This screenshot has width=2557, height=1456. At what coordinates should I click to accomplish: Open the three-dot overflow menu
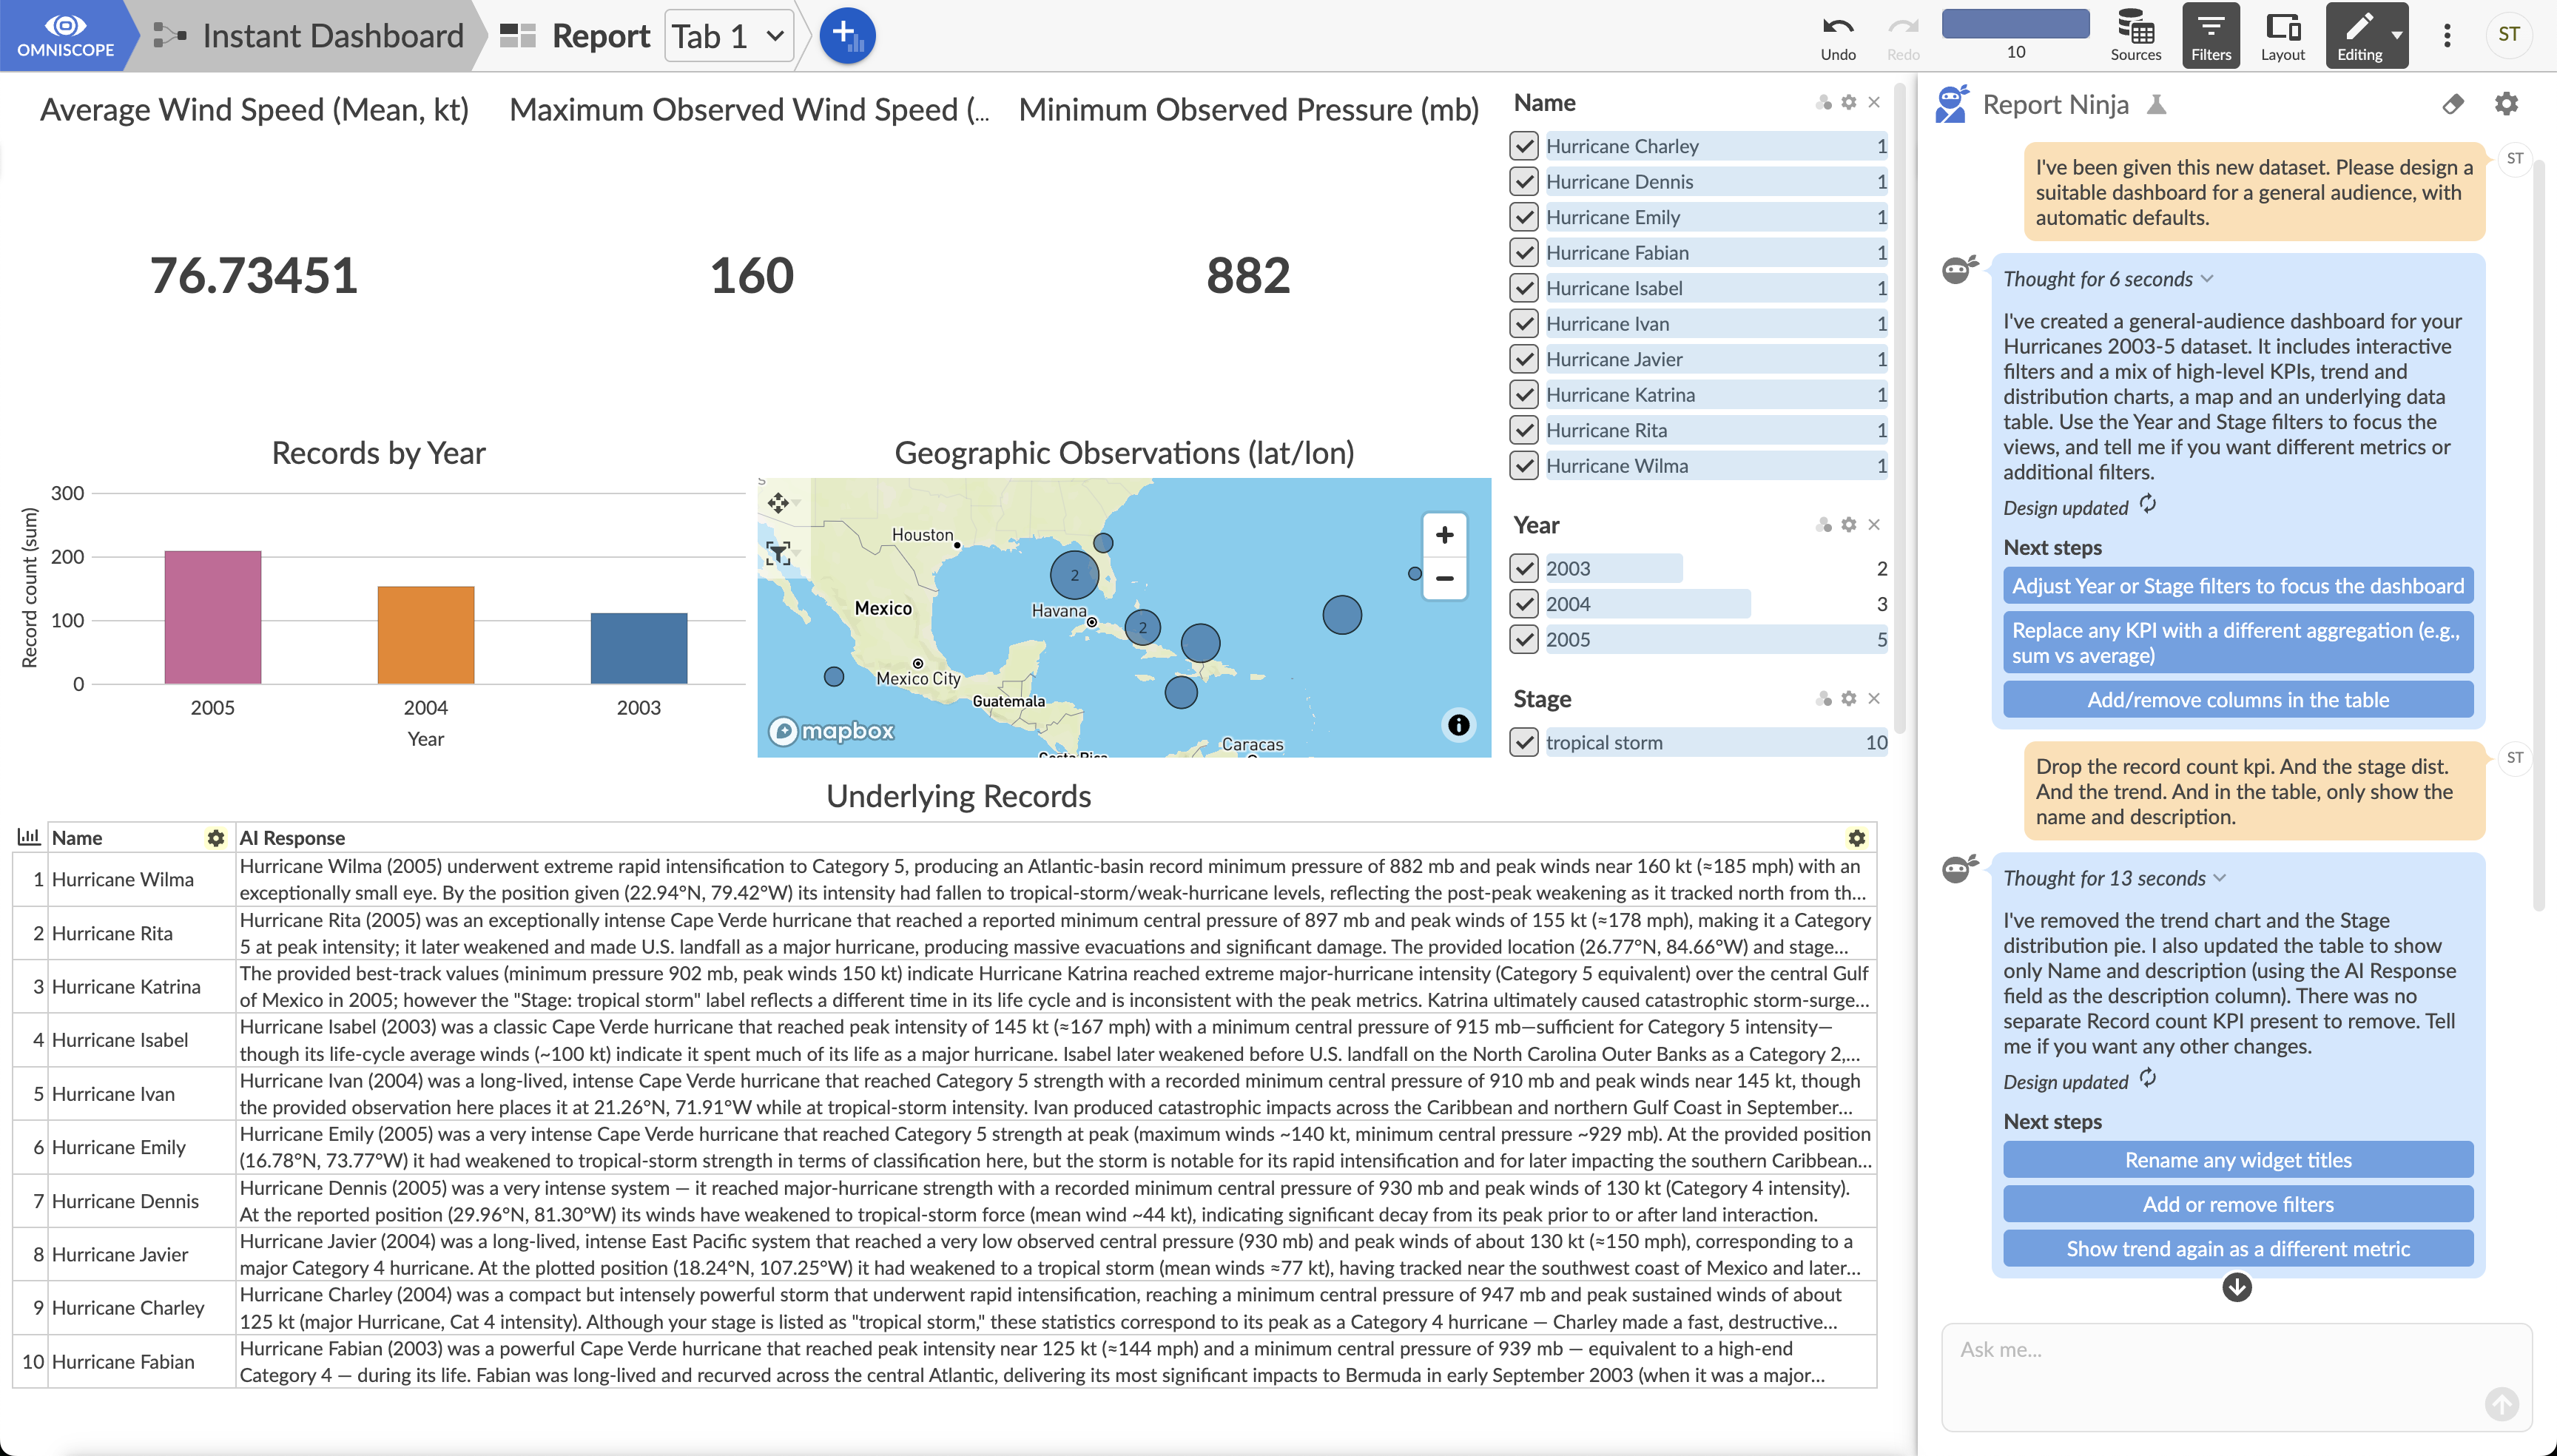[x=2447, y=36]
